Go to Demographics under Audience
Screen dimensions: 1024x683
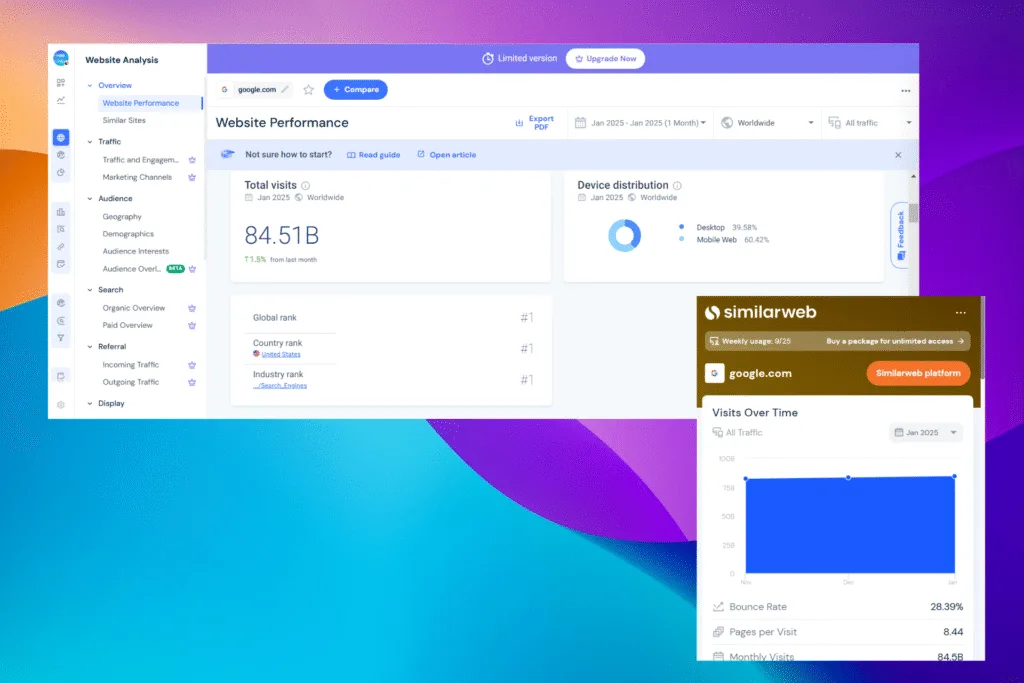pos(128,234)
